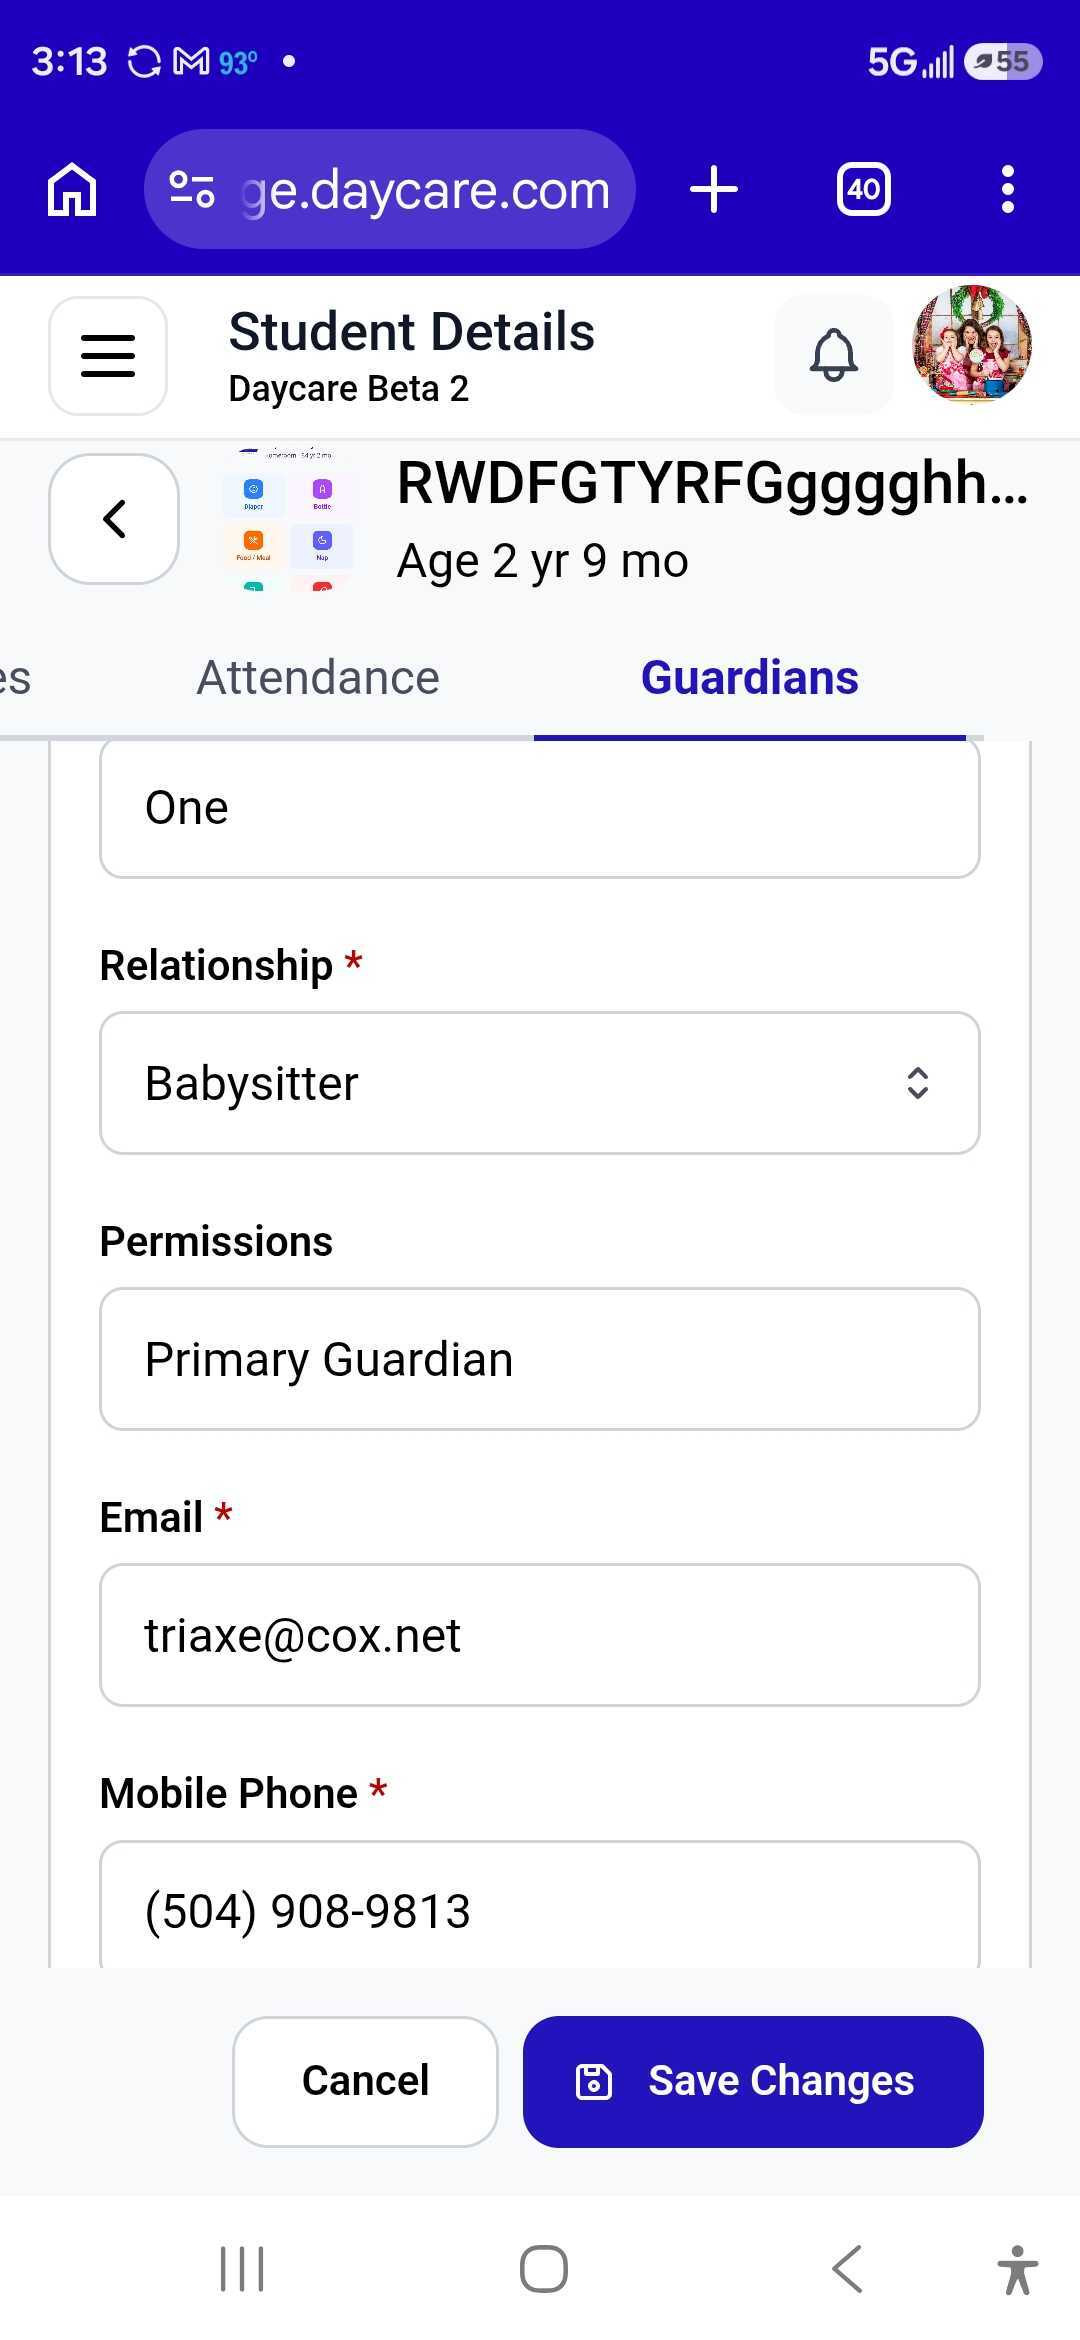
Task: Tap the Android recent apps button
Action: pos(242,2268)
